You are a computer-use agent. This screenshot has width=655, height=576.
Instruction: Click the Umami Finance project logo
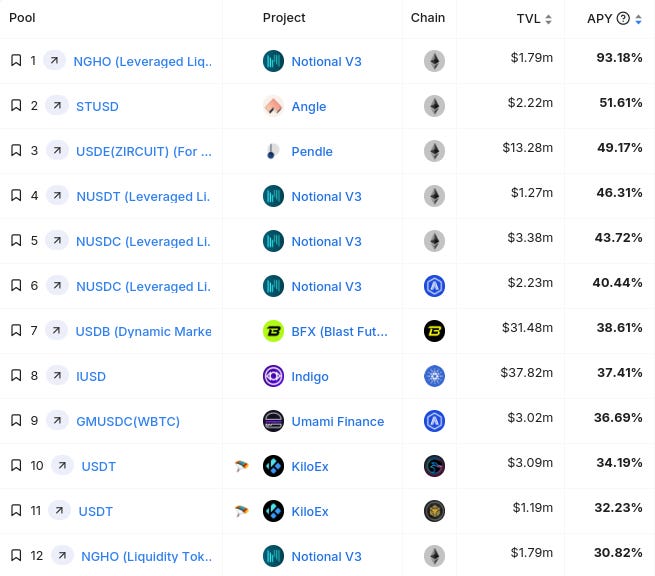[273, 421]
